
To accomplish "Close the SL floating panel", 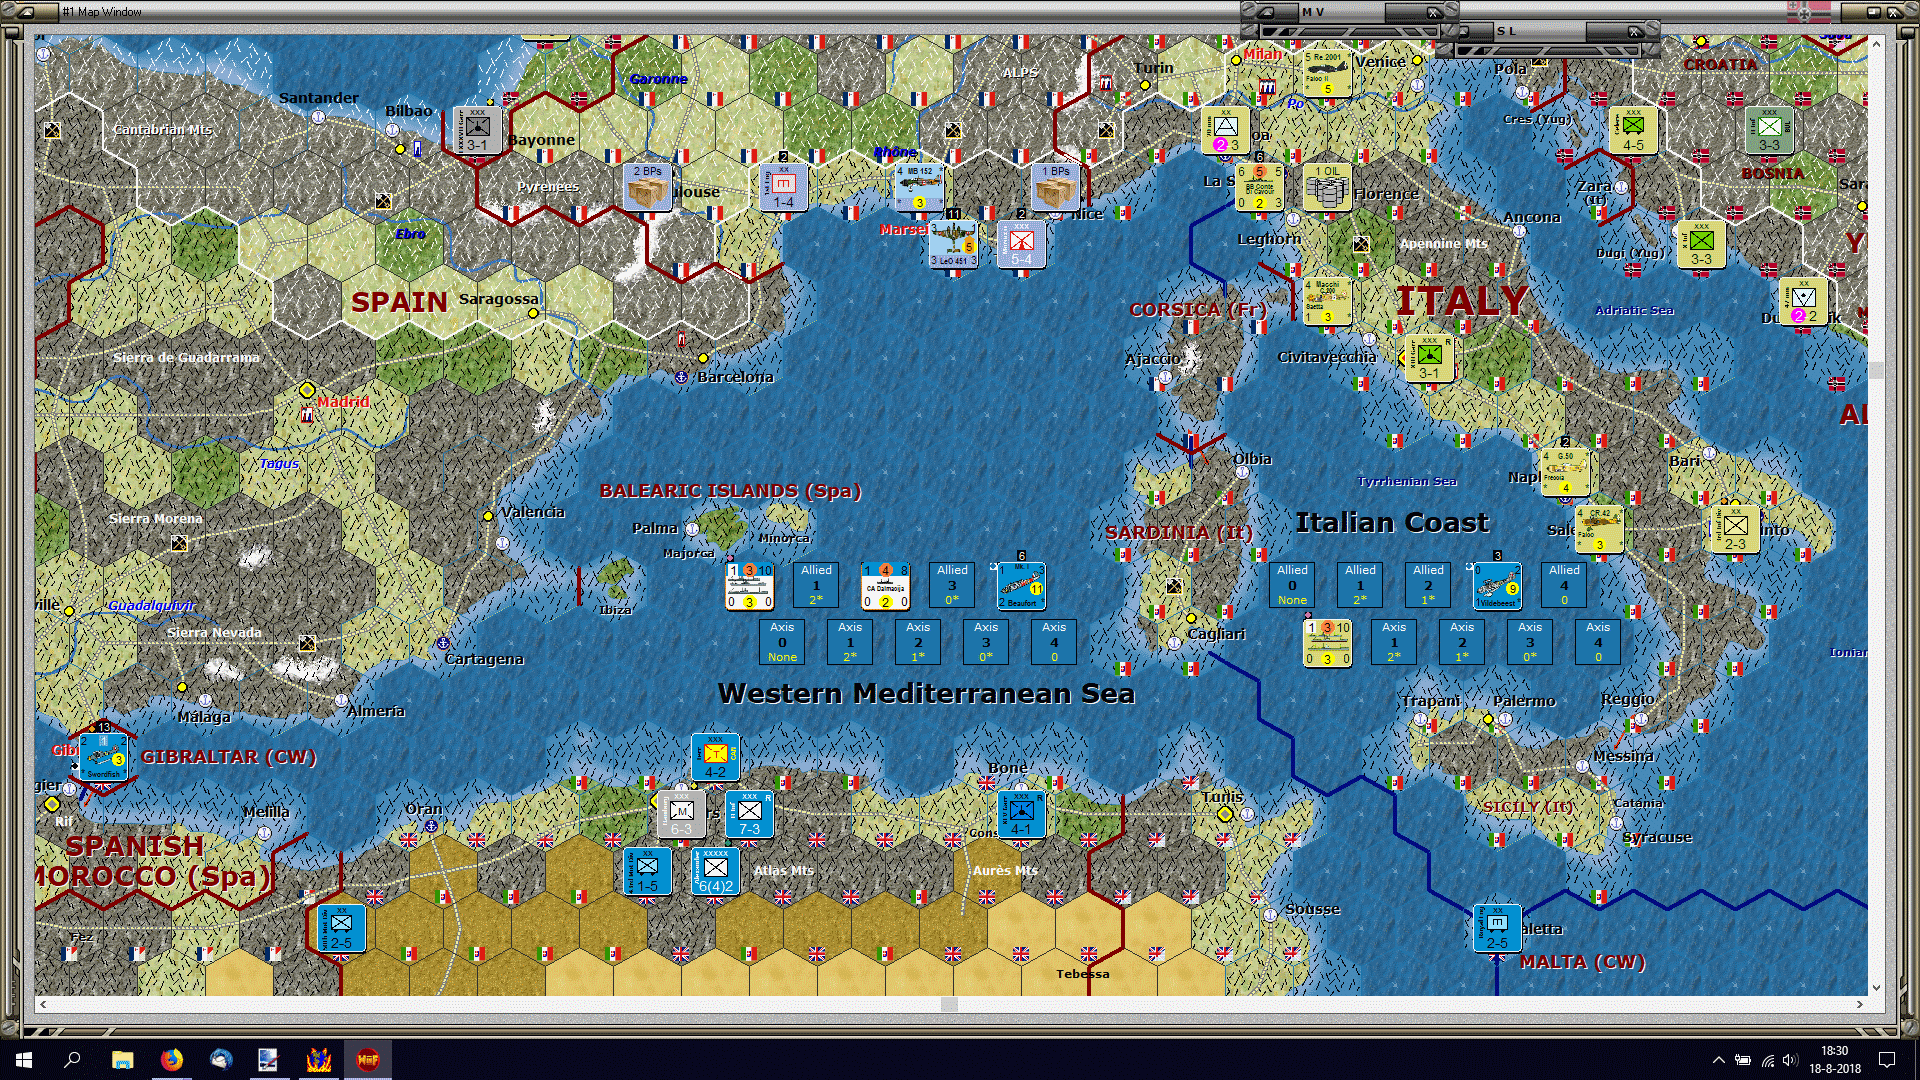I will click(x=1634, y=31).
